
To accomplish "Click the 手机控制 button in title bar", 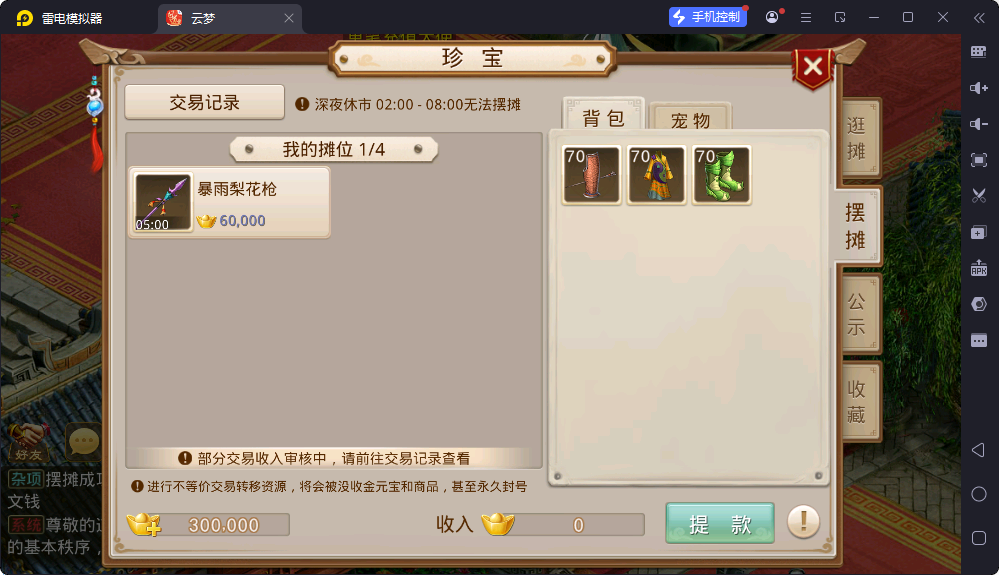I will [x=708, y=17].
